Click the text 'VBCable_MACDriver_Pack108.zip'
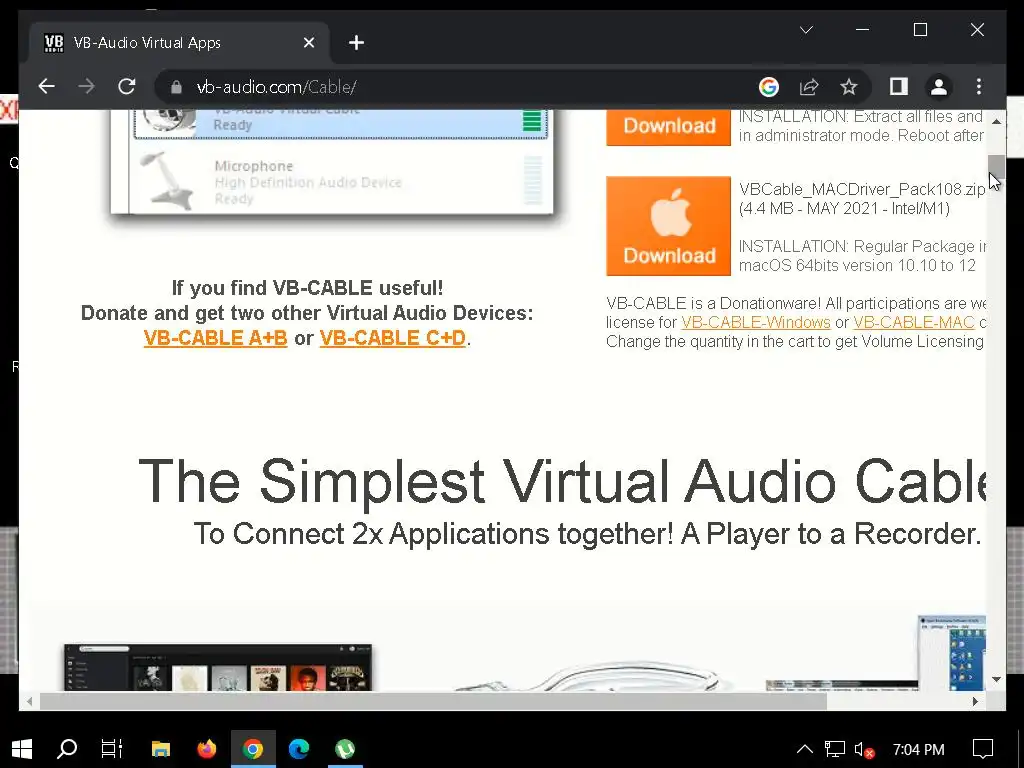The width and height of the screenshot is (1024, 768). pos(862,189)
